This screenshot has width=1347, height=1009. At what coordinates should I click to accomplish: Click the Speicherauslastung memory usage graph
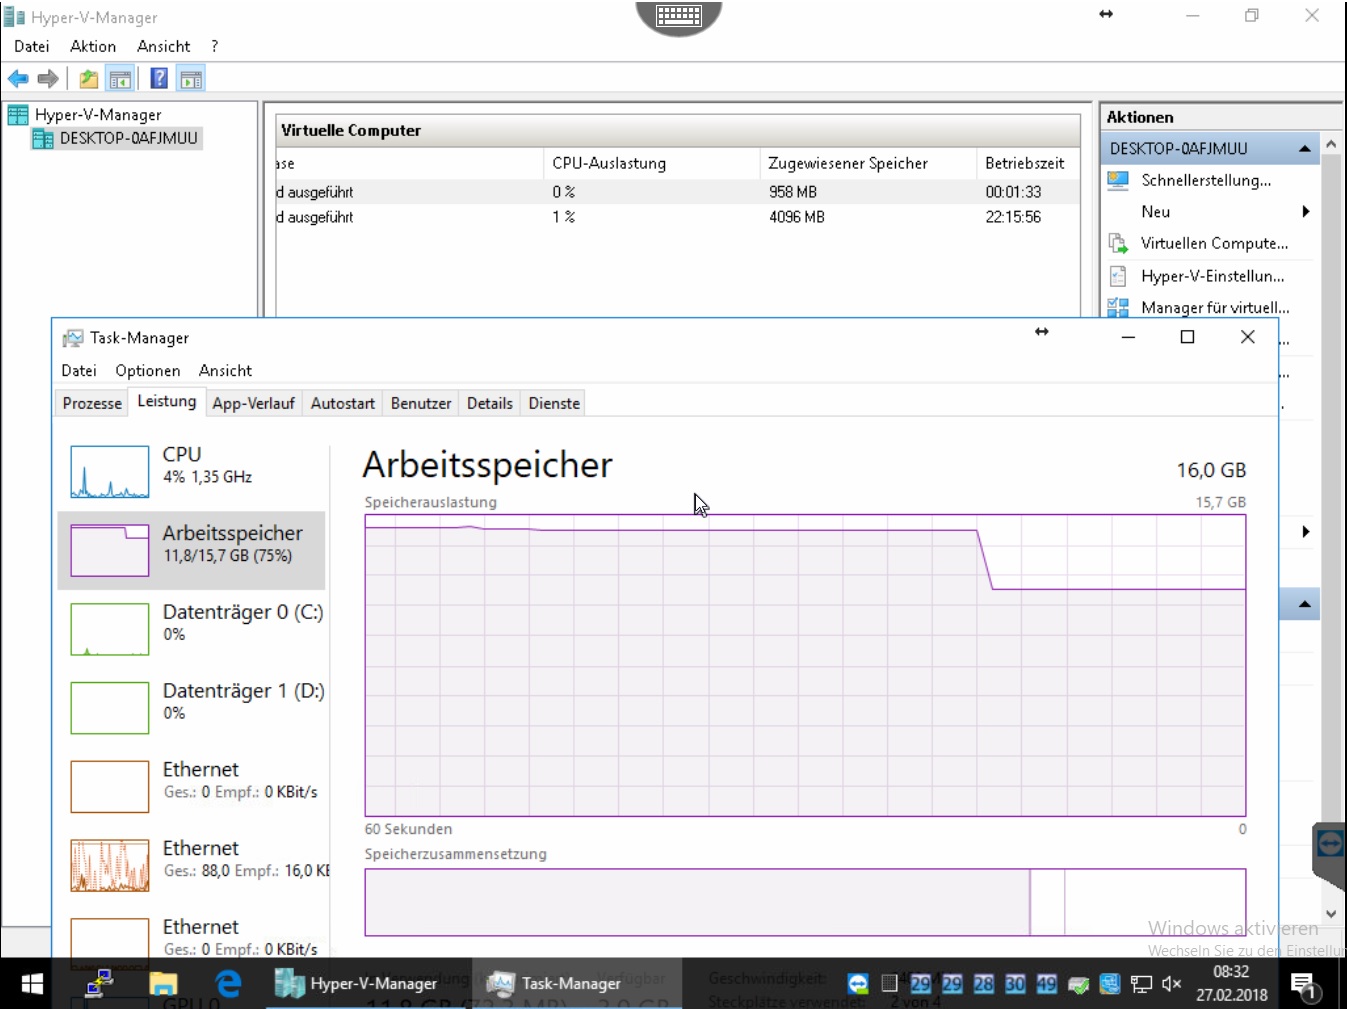coord(805,665)
